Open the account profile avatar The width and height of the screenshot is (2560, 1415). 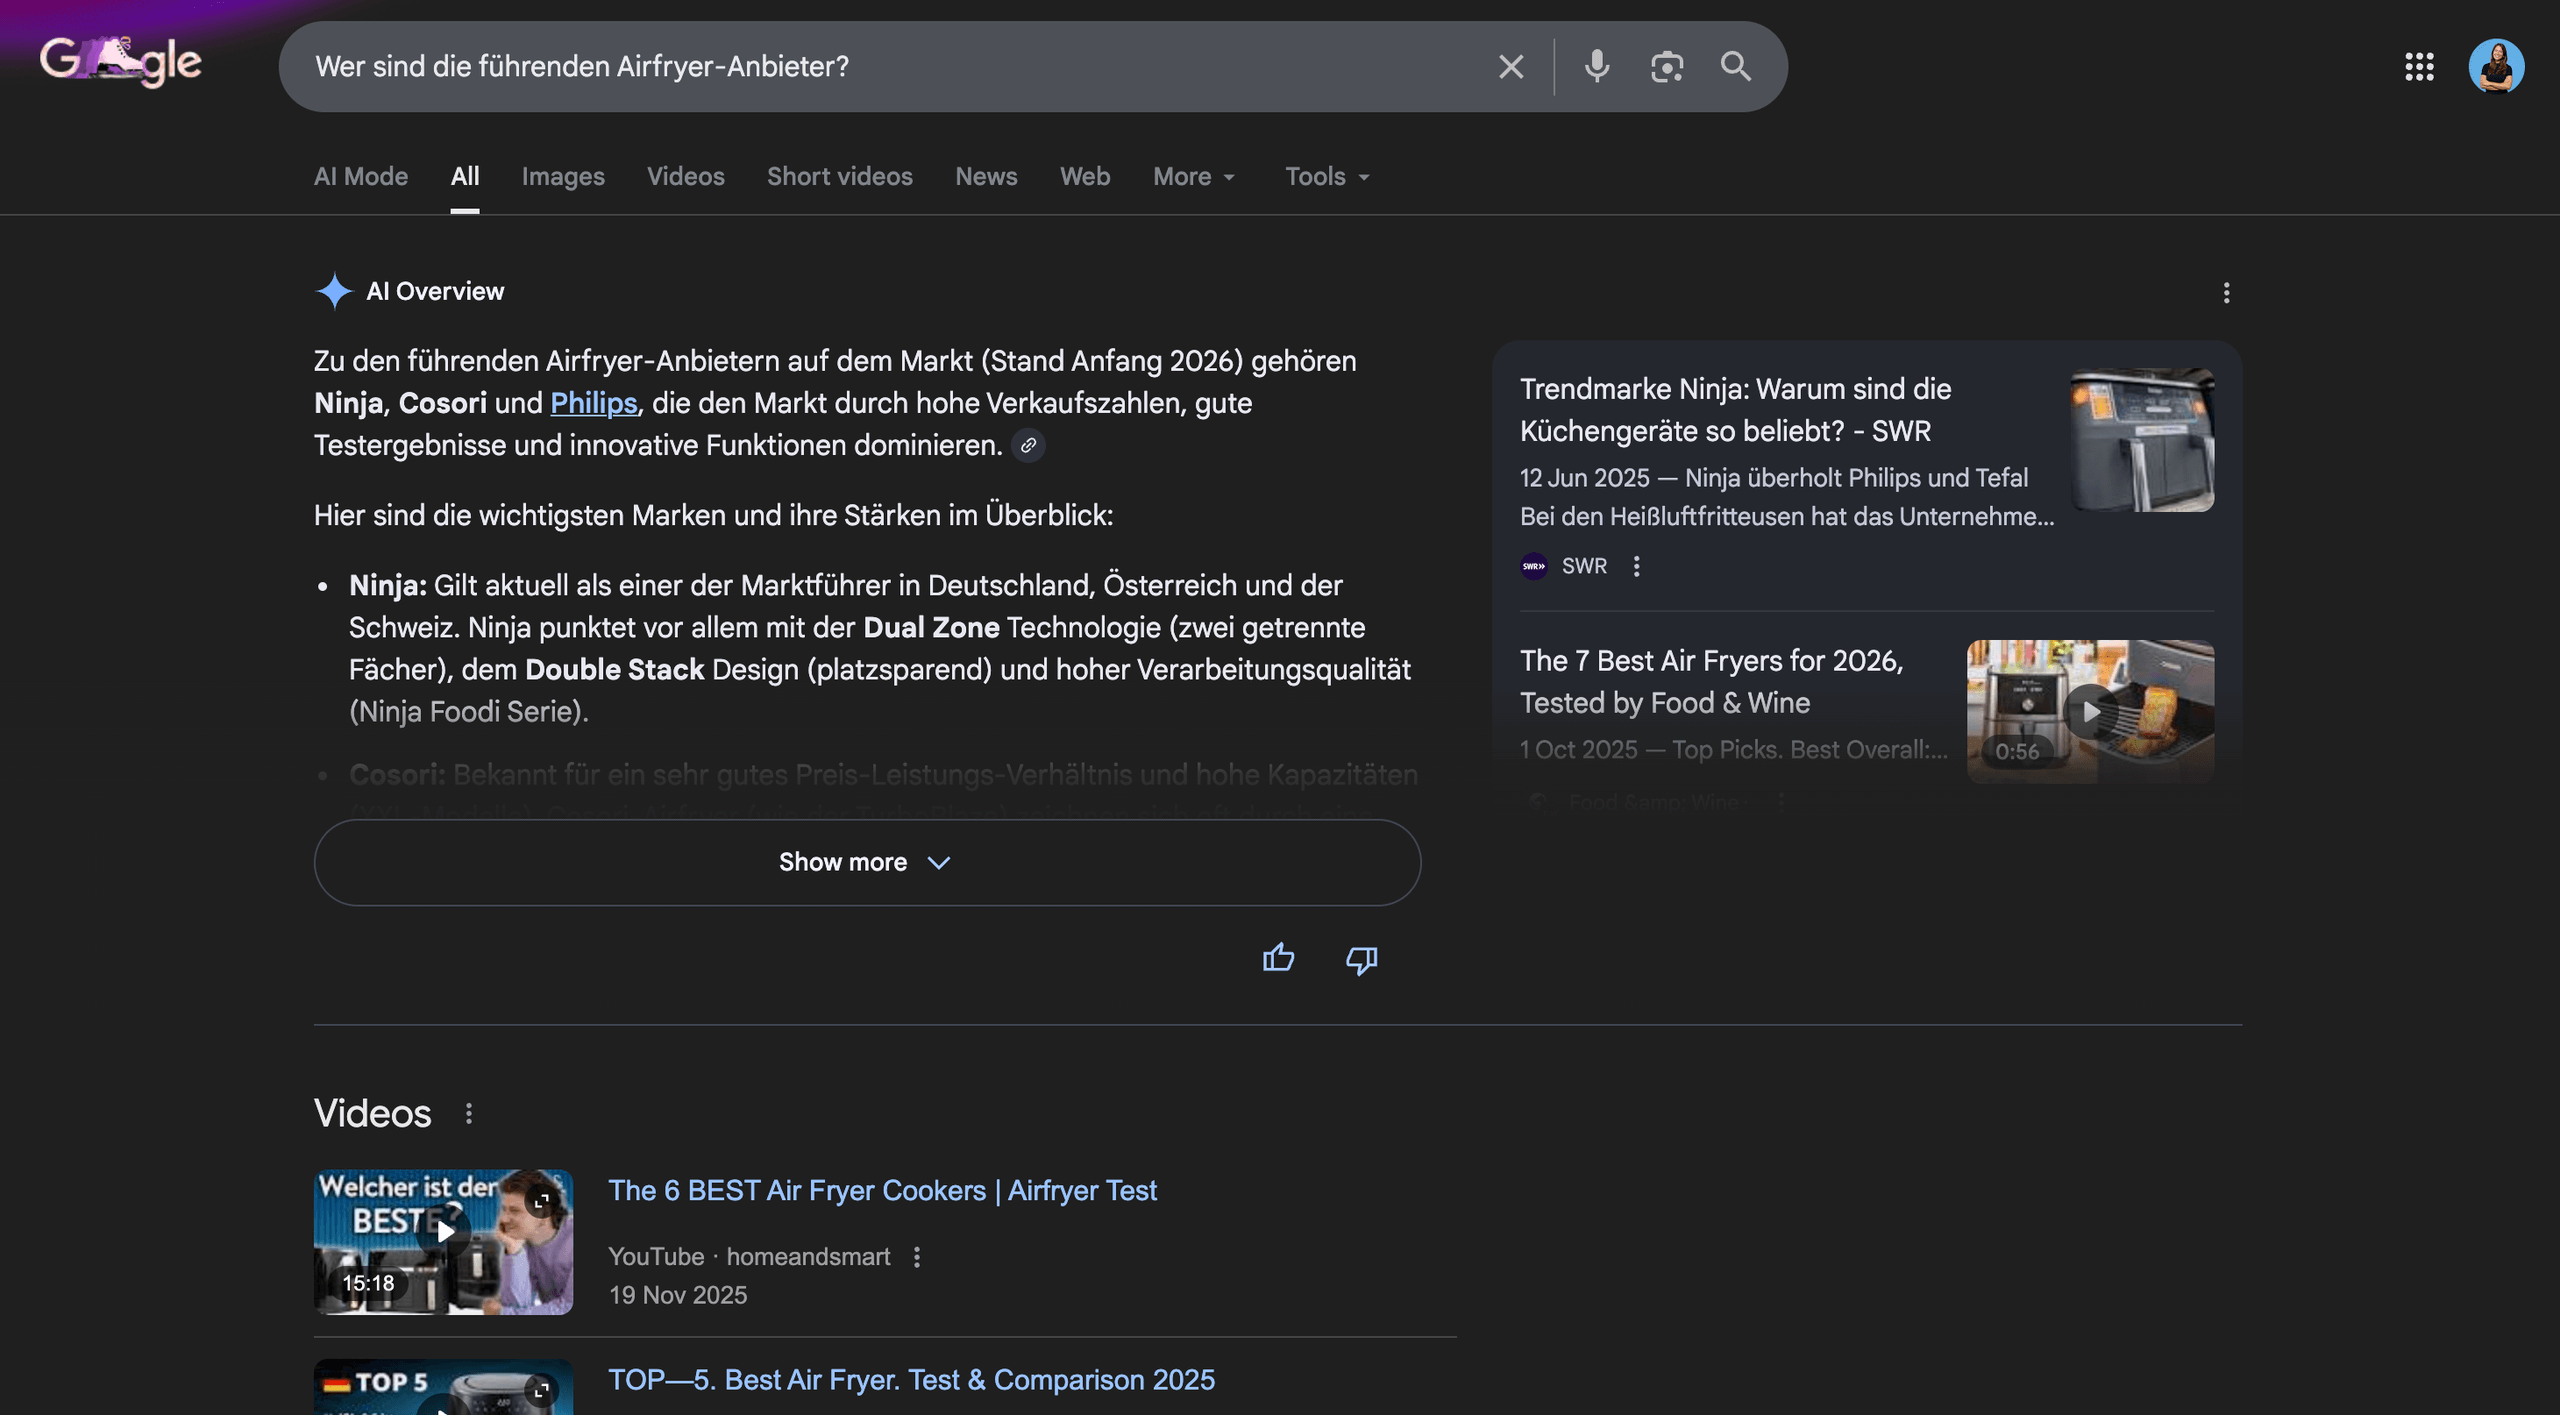pyautogui.click(x=2495, y=67)
